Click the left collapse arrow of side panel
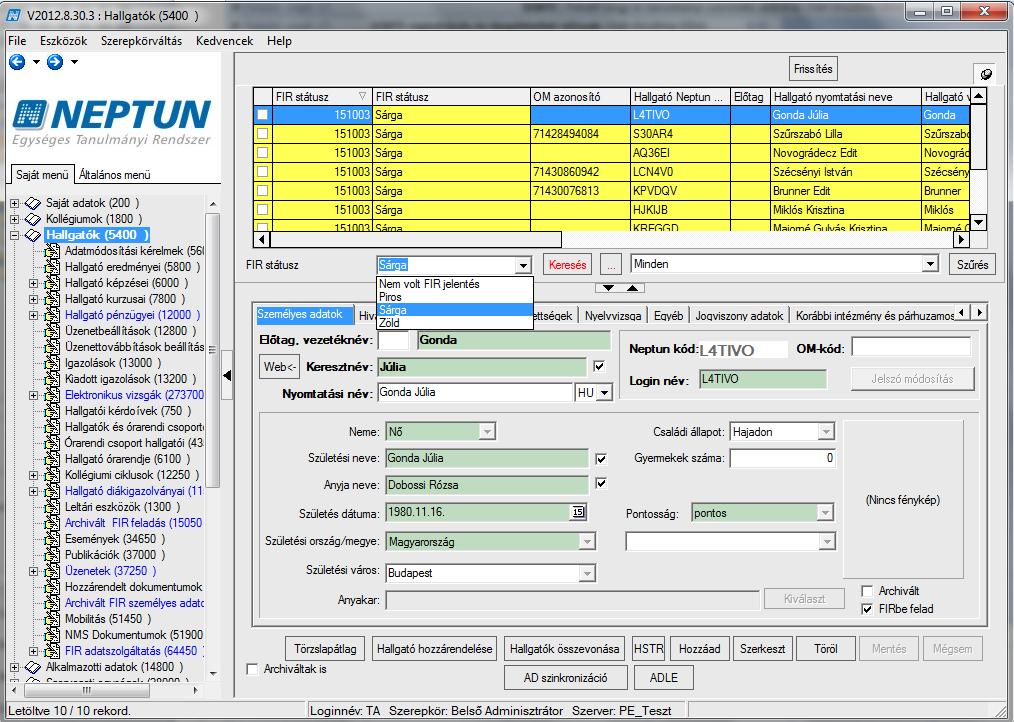 click(227, 375)
